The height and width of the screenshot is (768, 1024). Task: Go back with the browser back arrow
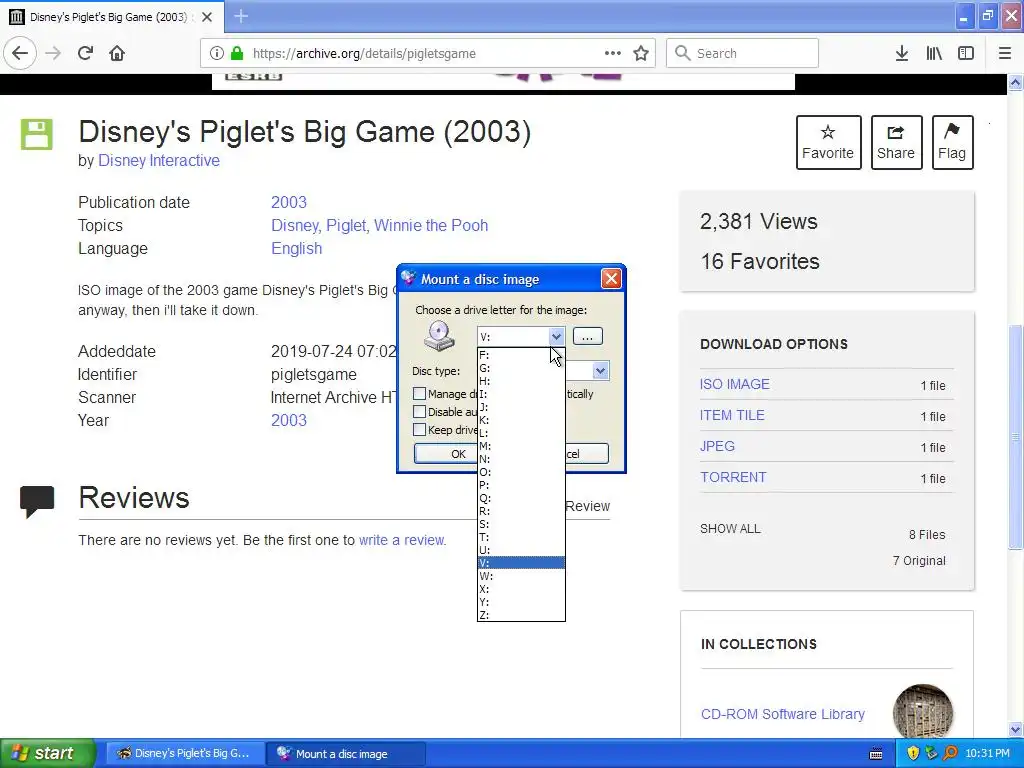point(20,53)
